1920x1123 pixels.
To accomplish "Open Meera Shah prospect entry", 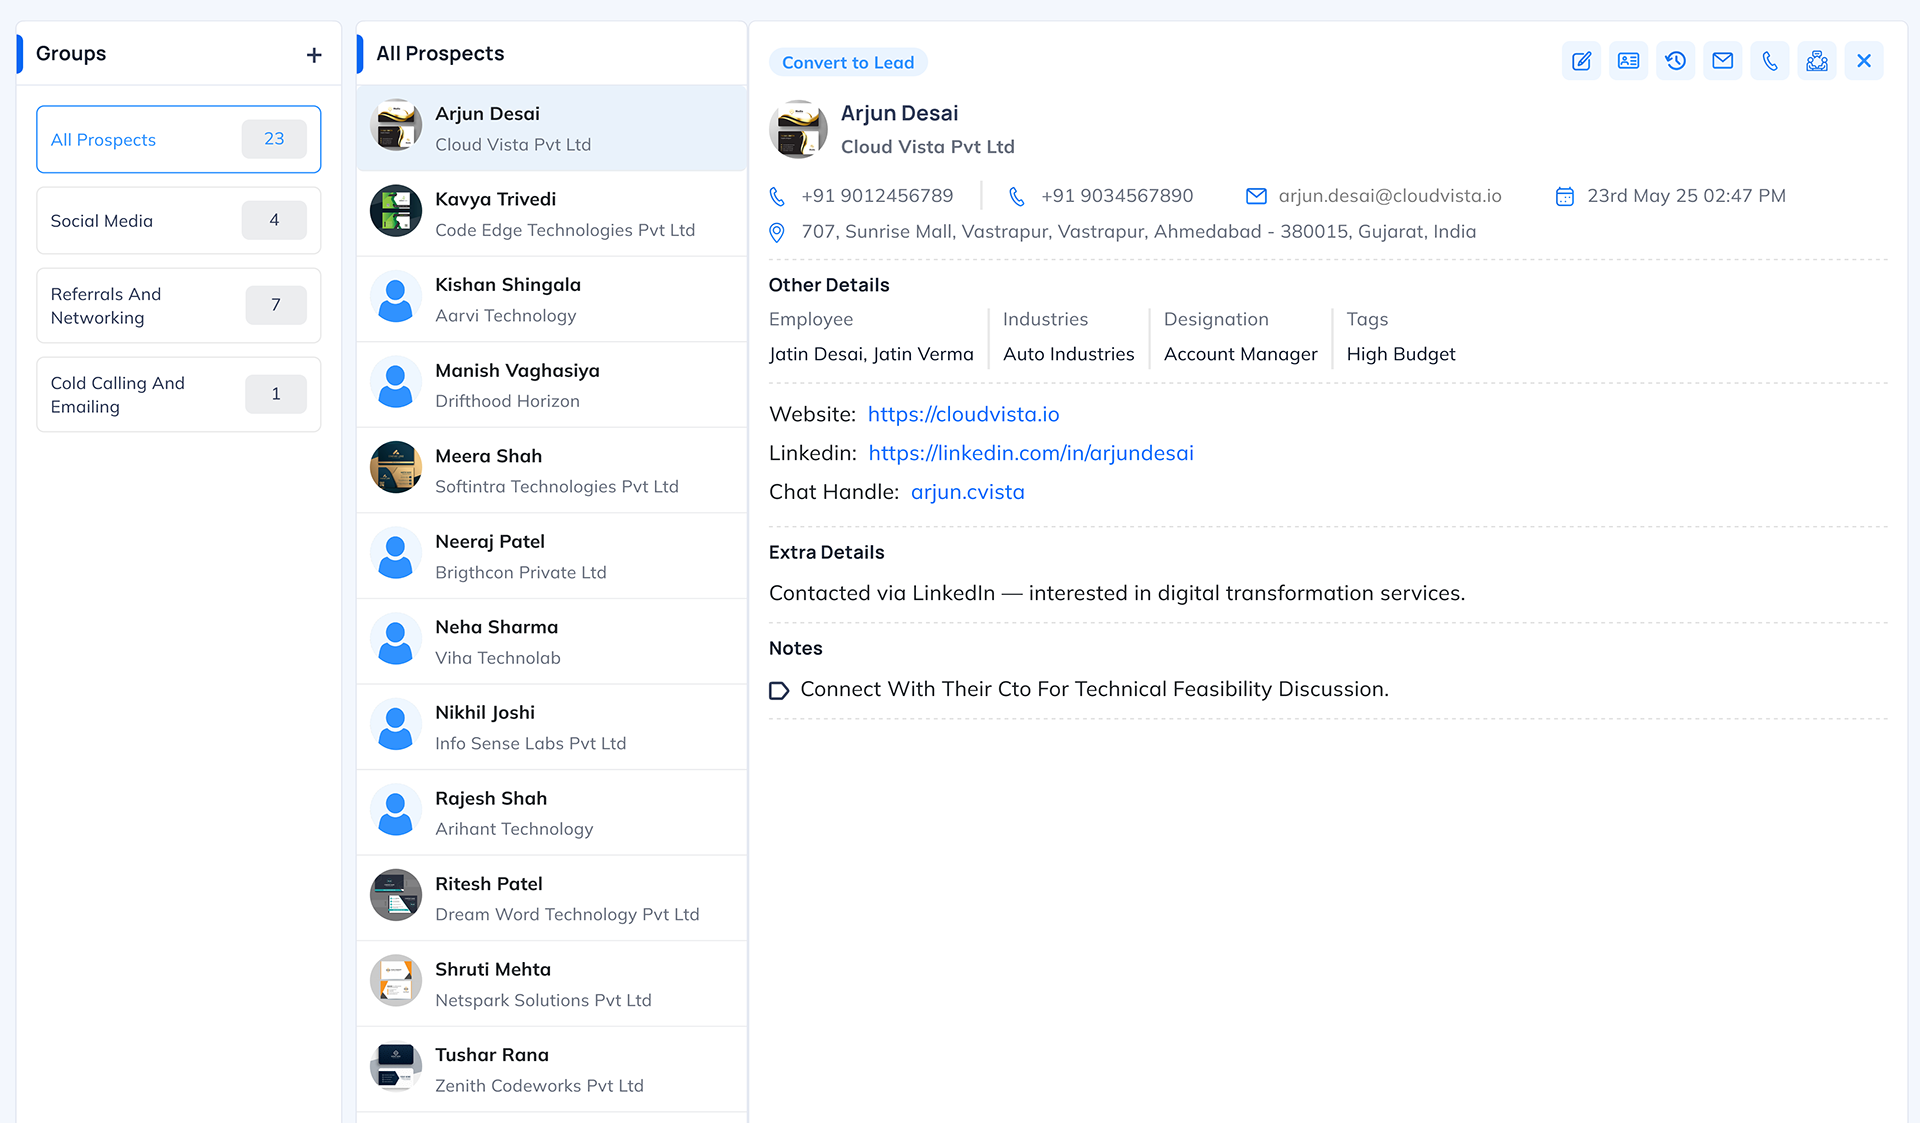I will click(551, 471).
